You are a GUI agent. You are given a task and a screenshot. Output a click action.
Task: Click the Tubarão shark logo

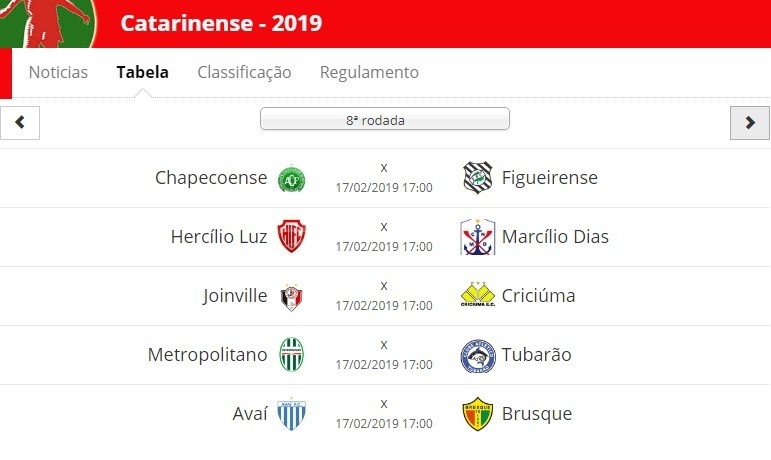[x=478, y=356]
